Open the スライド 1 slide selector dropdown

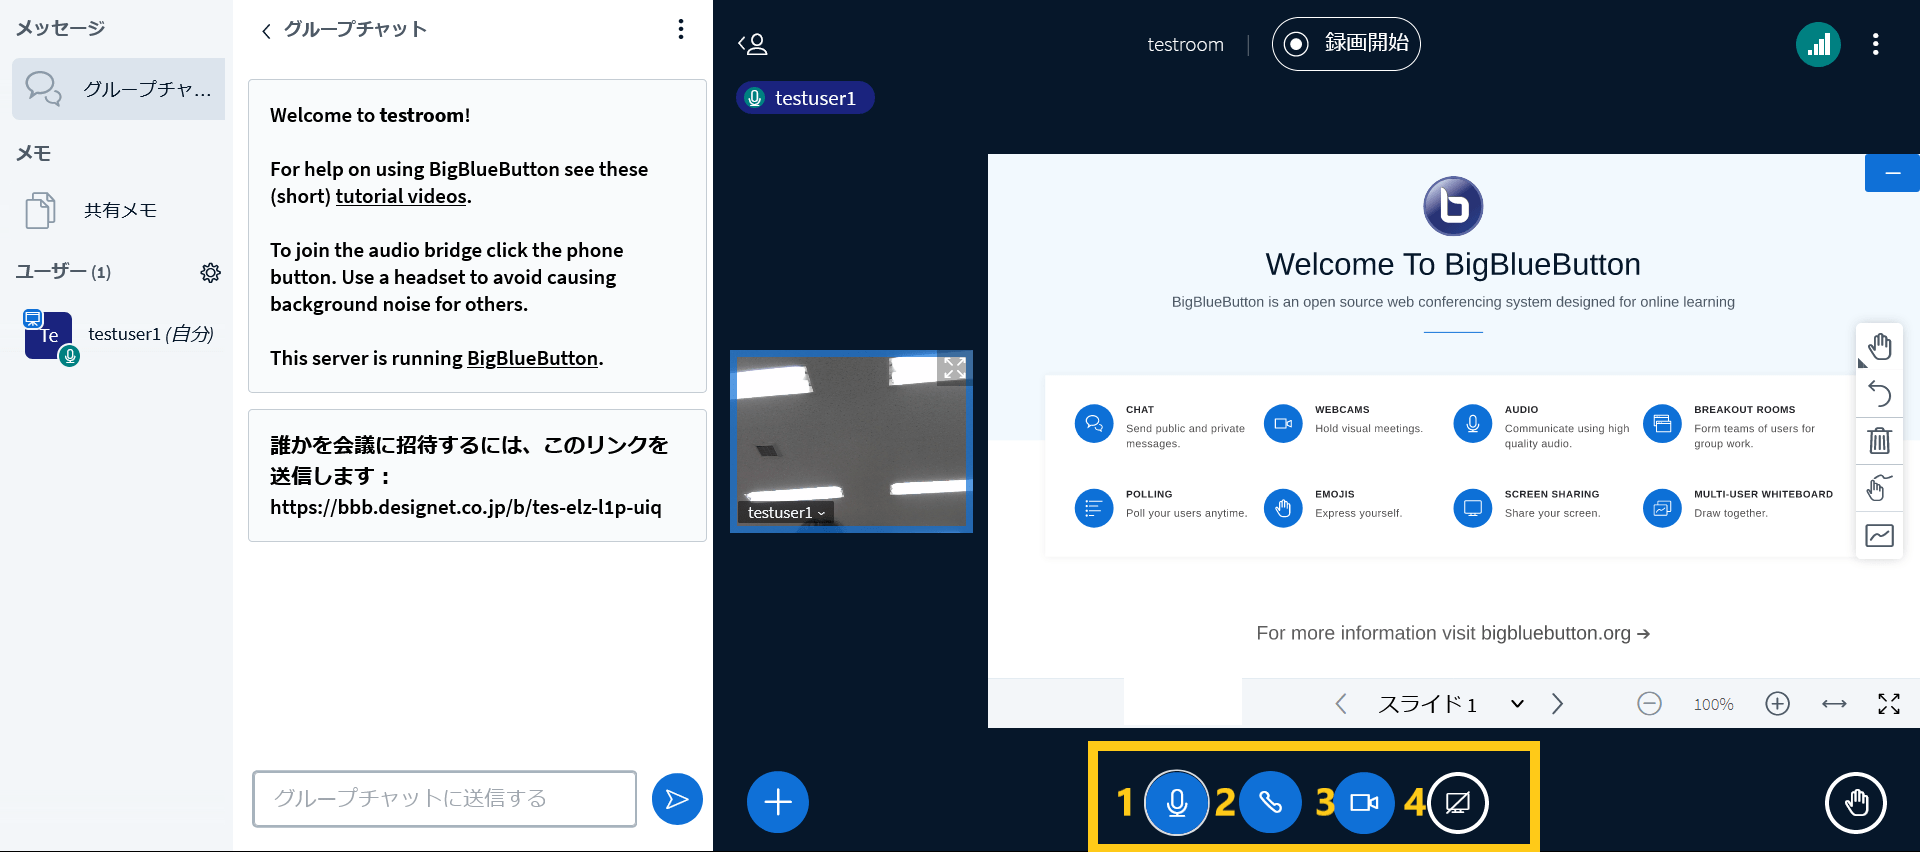1451,704
